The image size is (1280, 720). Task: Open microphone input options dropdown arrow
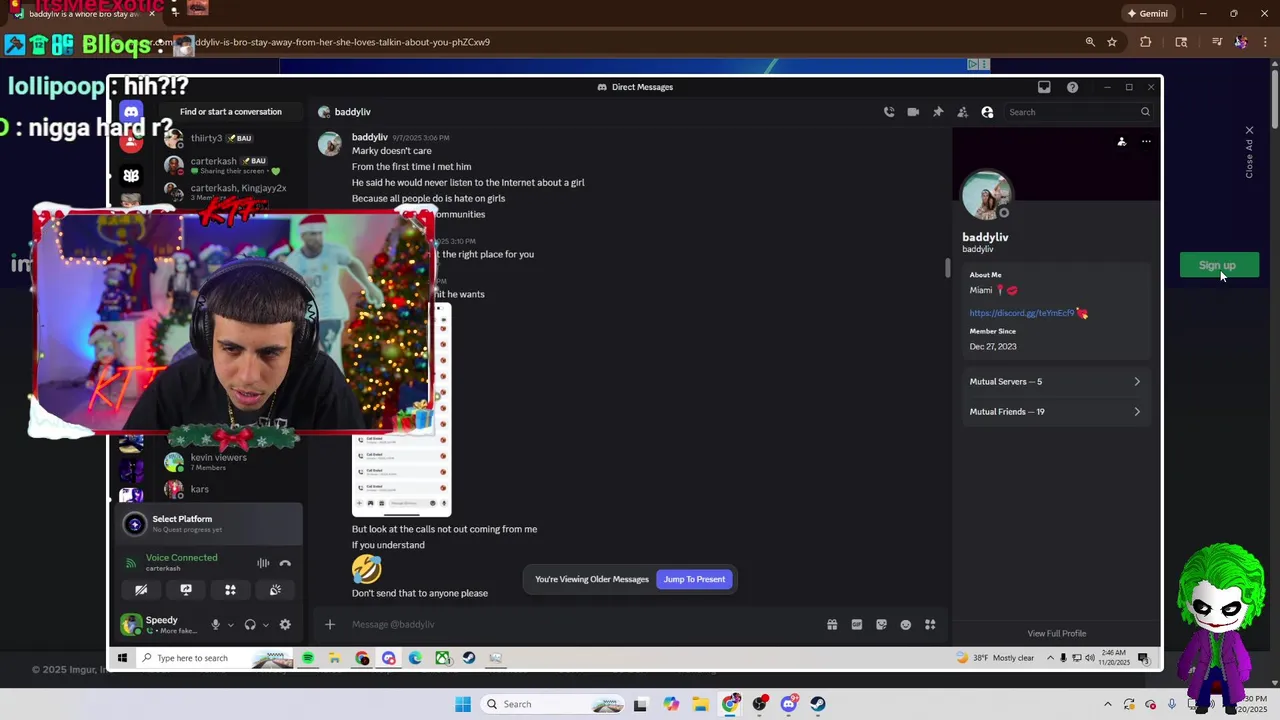pyautogui.click(x=230, y=625)
